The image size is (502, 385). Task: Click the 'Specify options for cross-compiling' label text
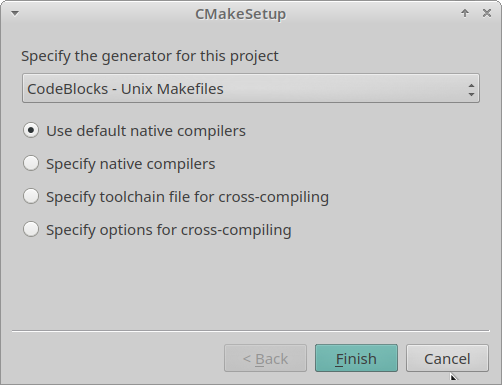pyautogui.click(x=169, y=230)
